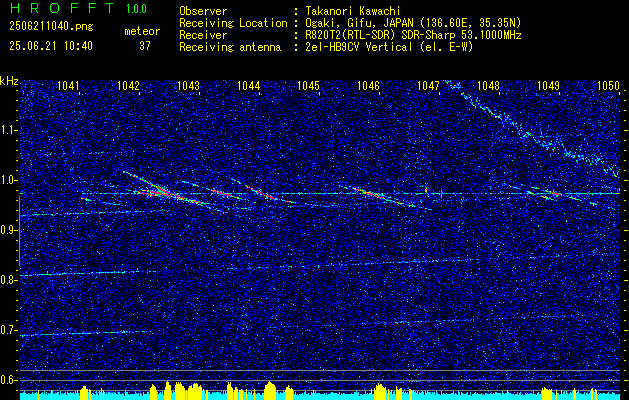Select the observer name Takanori Kawachi
The image size is (629, 400).
coord(352,11)
